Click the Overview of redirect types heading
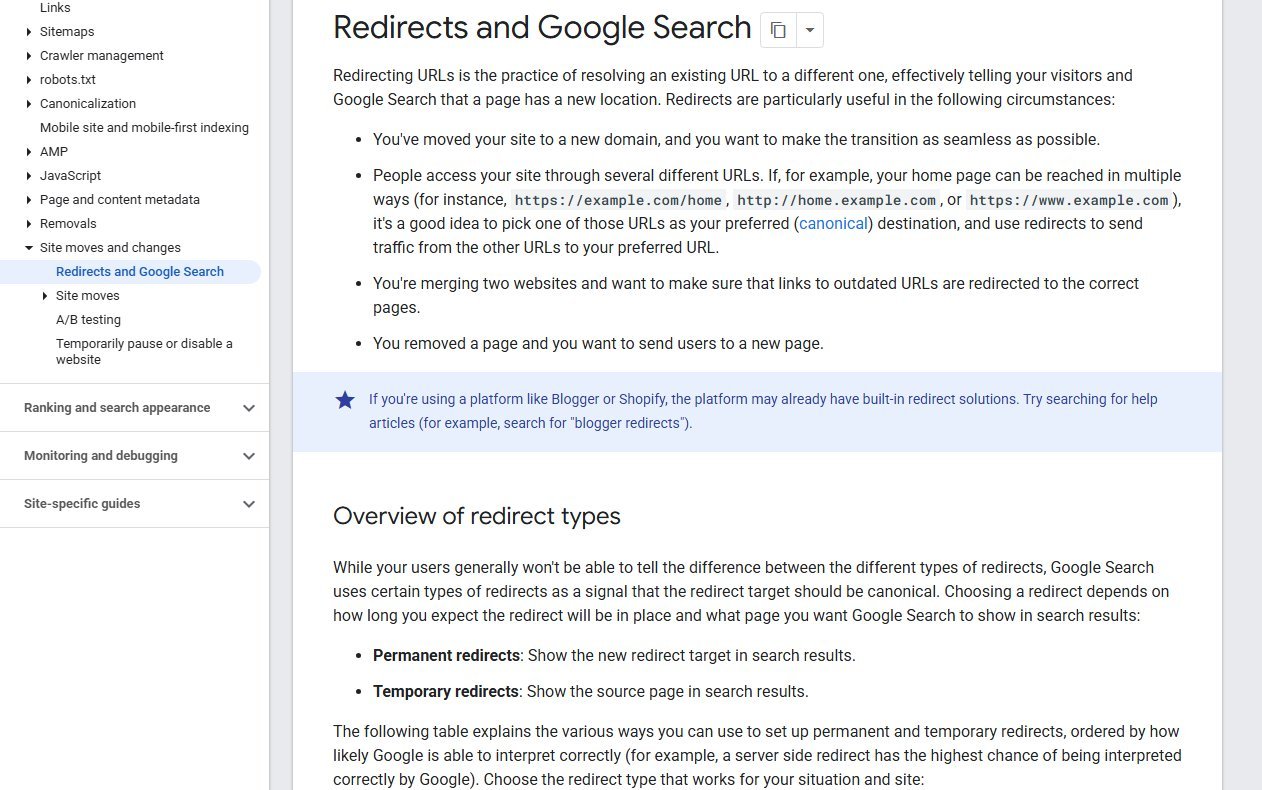Screen dimensions: 1262x790 [477, 516]
